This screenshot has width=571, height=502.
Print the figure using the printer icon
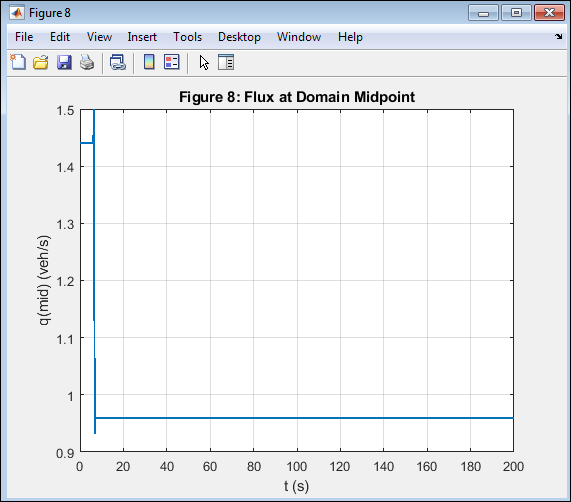coord(87,62)
